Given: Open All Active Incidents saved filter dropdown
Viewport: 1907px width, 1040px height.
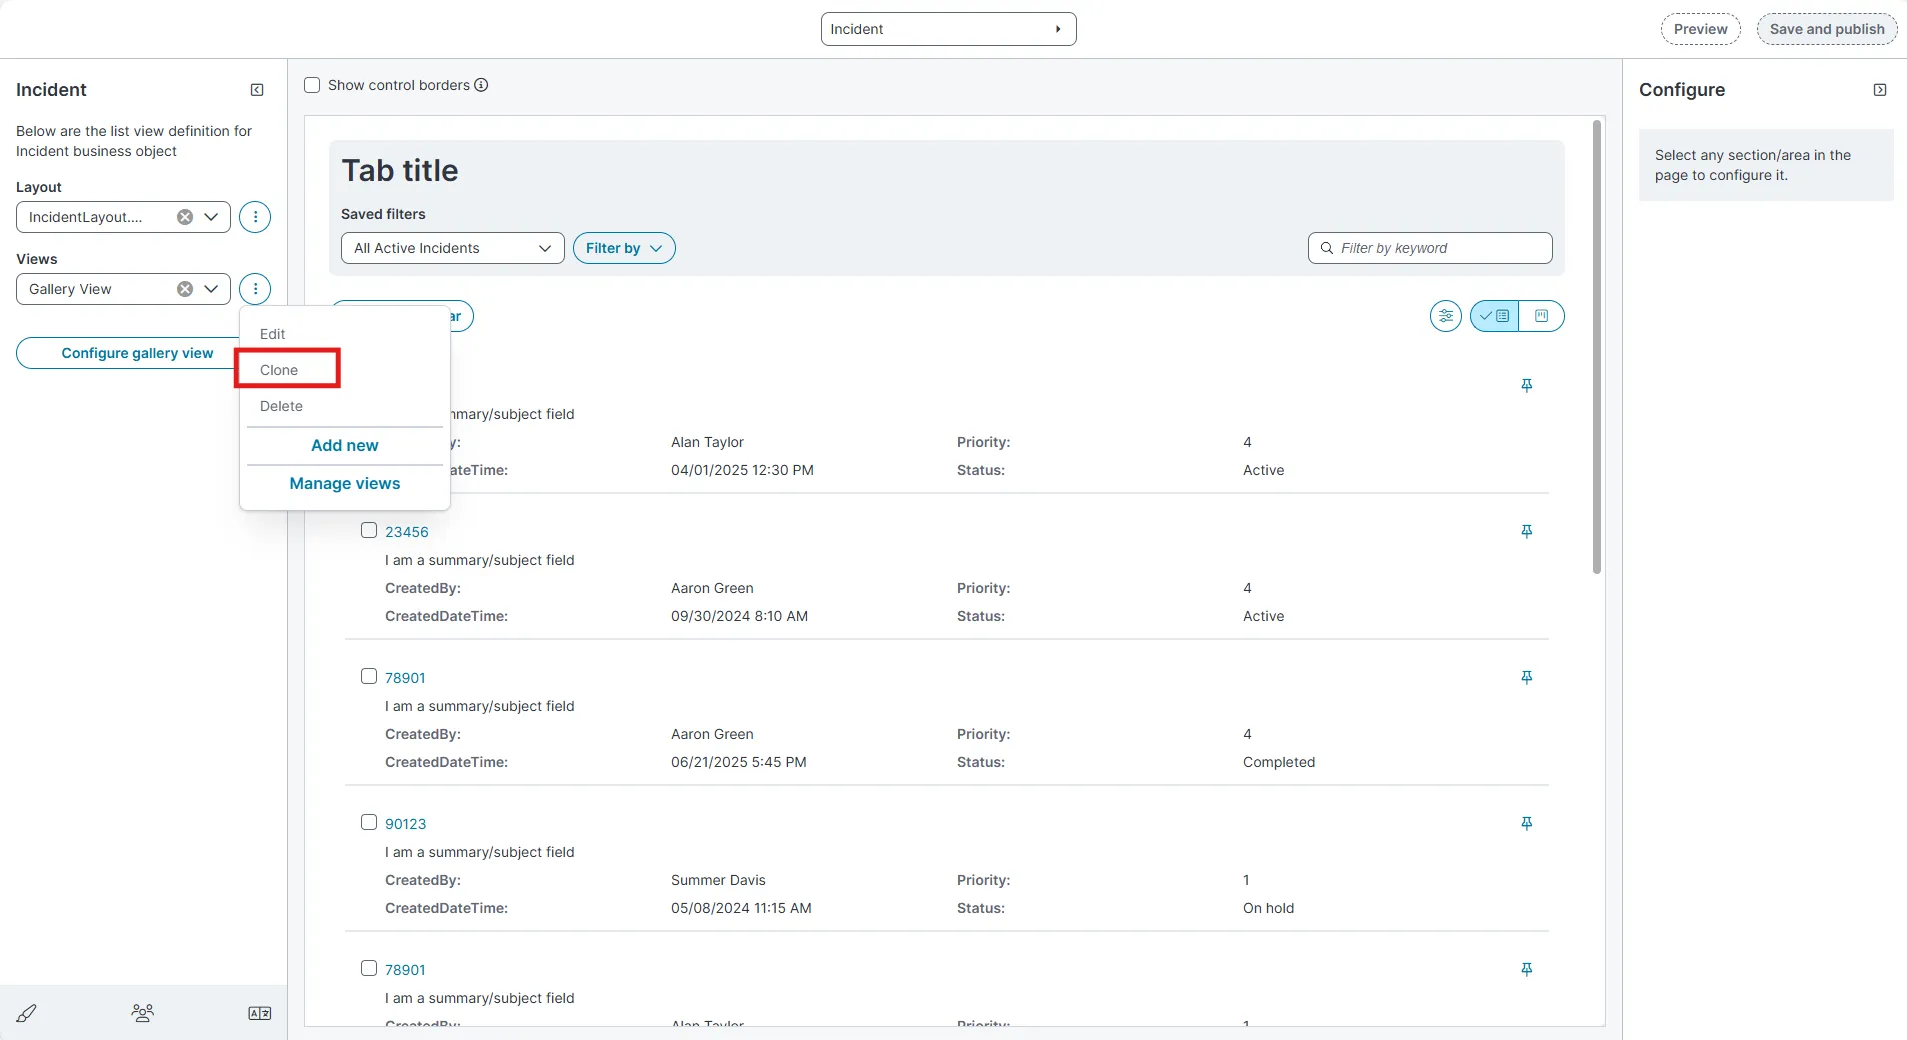Looking at the screenshot, I should pyautogui.click(x=453, y=248).
